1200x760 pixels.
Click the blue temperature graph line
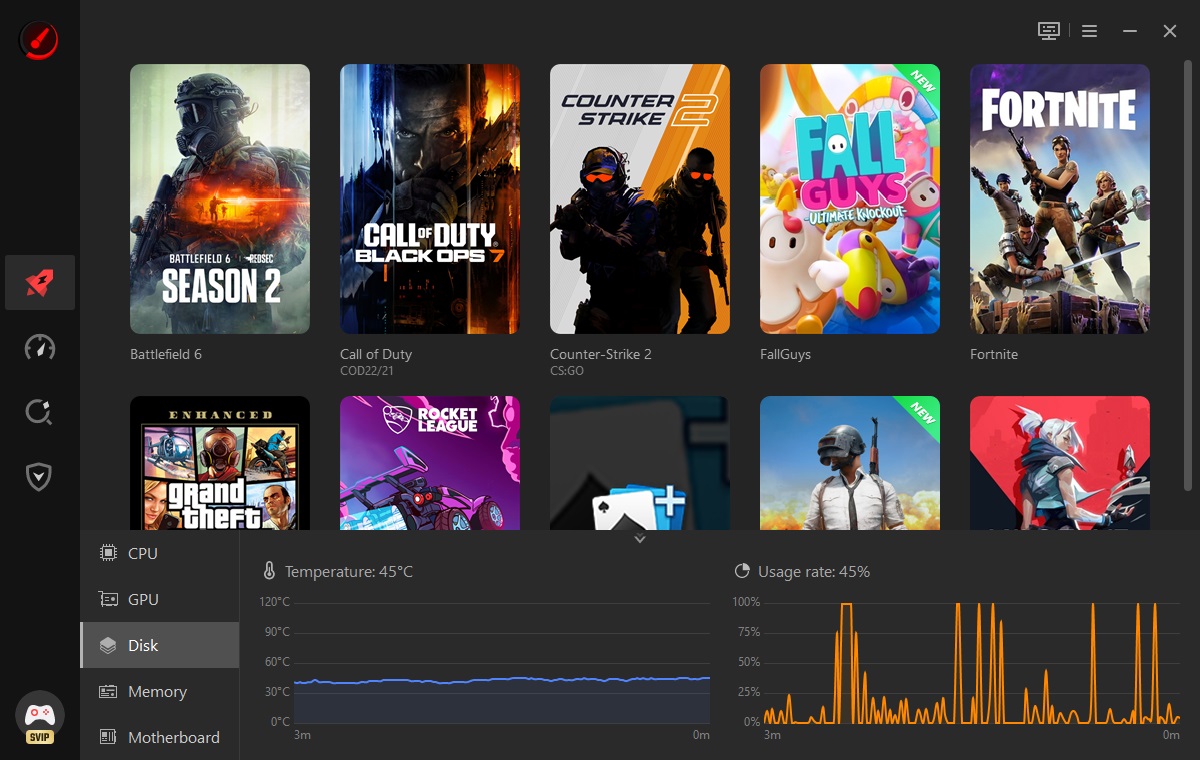click(502, 680)
